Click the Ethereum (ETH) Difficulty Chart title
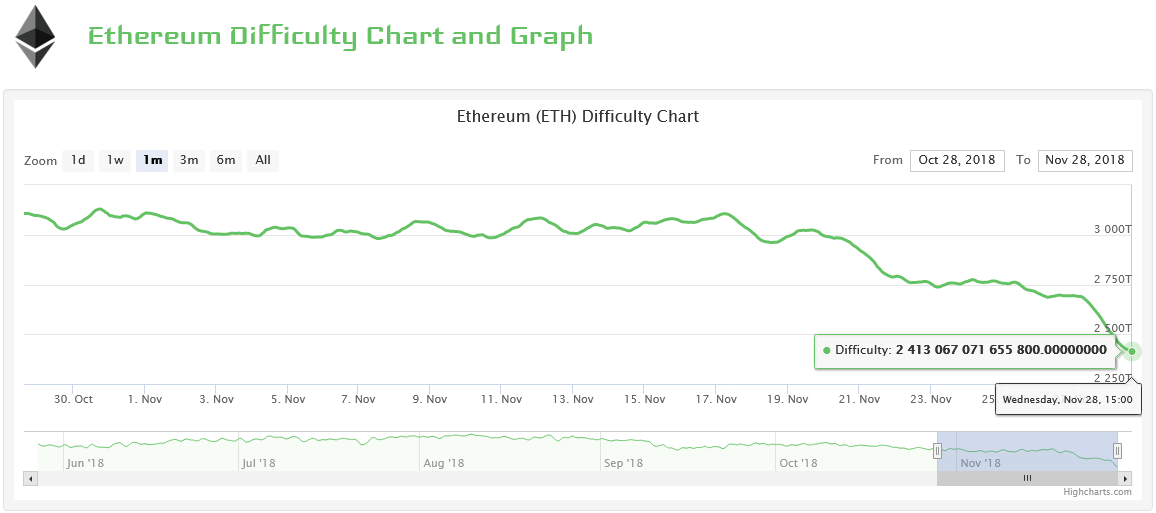This screenshot has width=1156, height=513. click(x=577, y=116)
